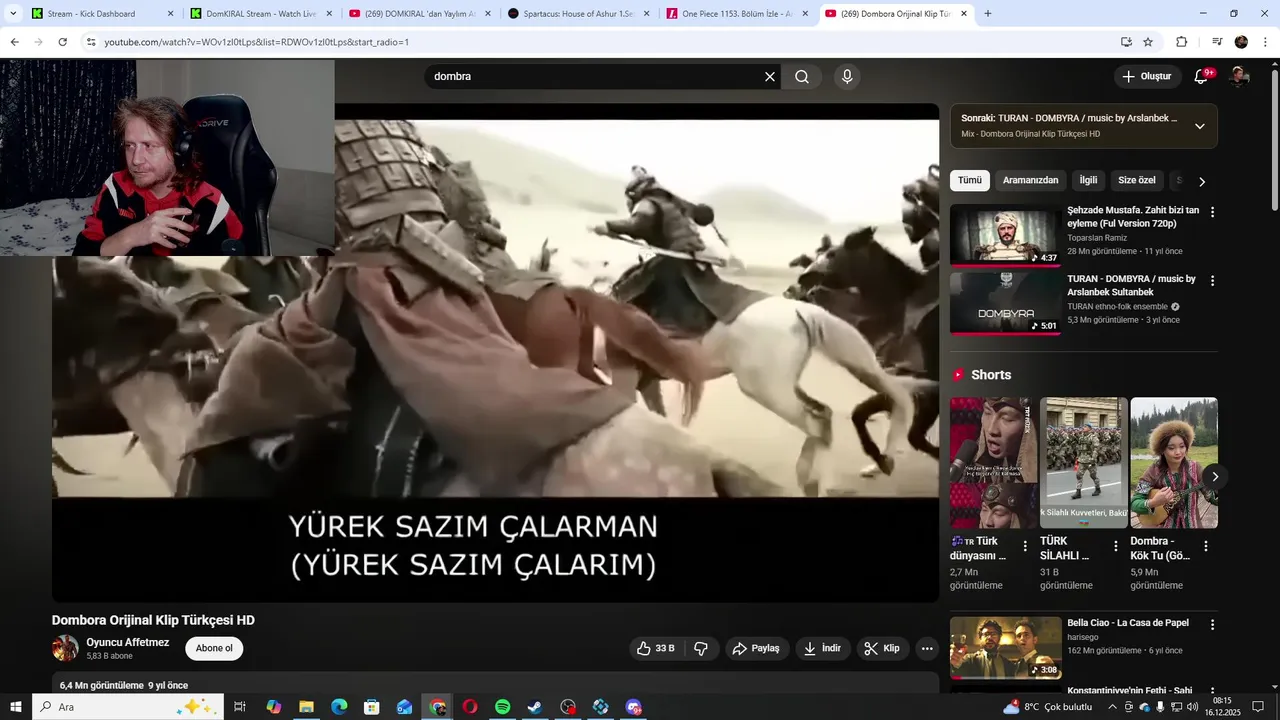
Task: Bookmark this page with the star
Action: (1148, 42)
